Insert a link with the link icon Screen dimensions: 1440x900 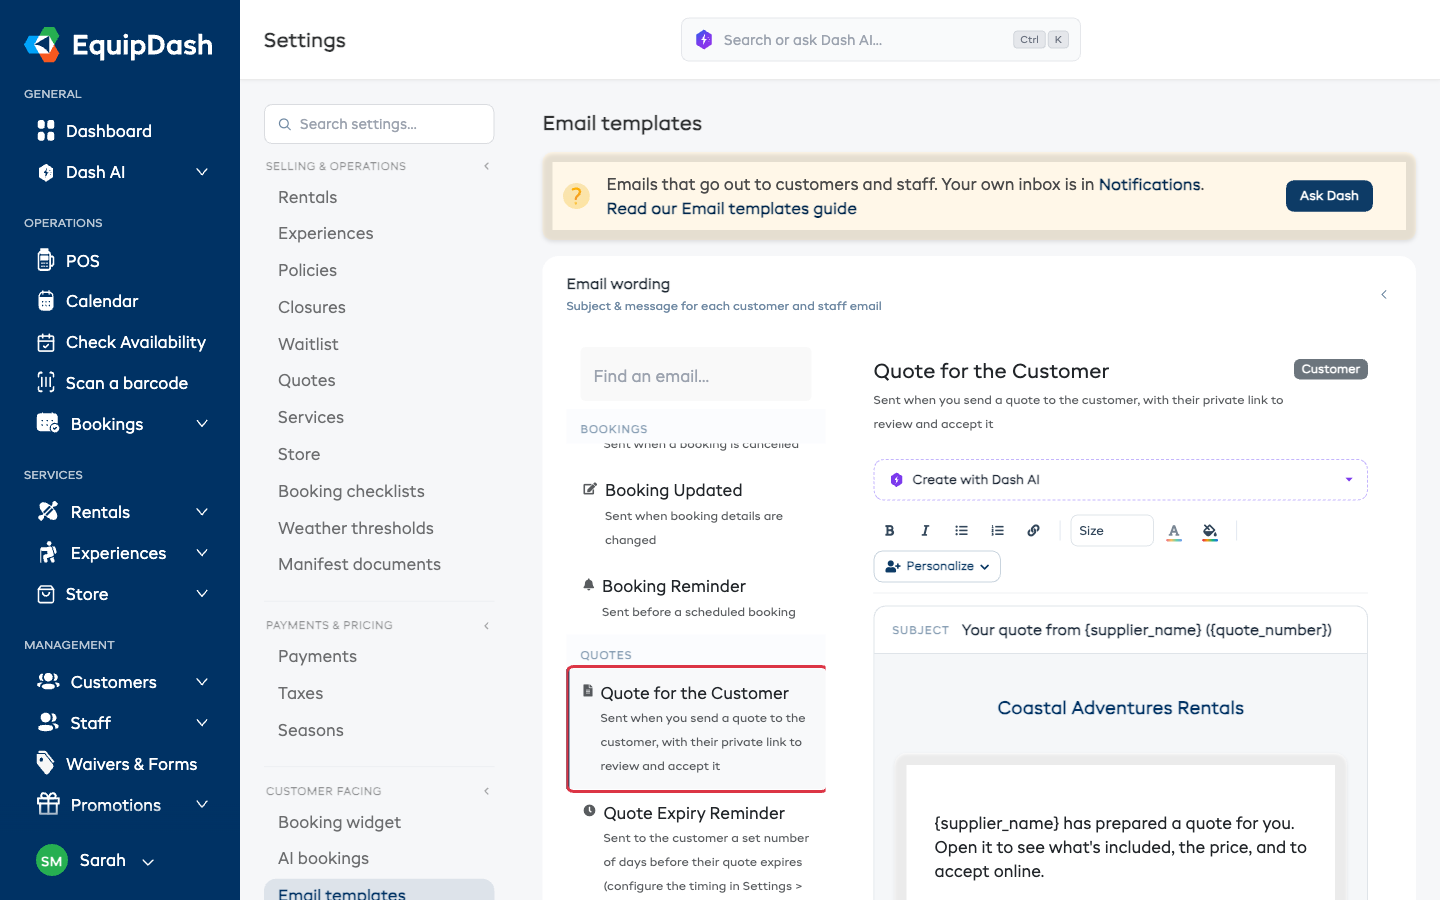click(x=1033, y=531)
